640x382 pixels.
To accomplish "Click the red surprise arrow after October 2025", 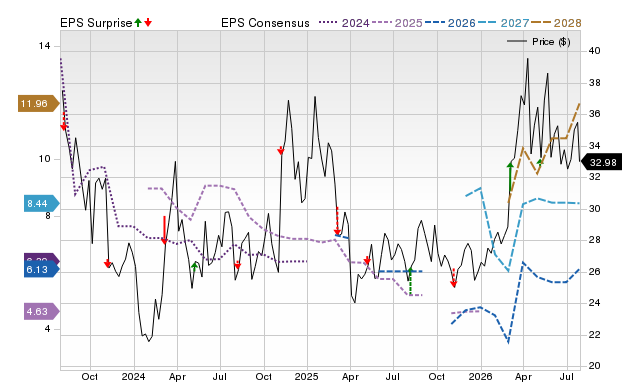I will click(453, 278).
